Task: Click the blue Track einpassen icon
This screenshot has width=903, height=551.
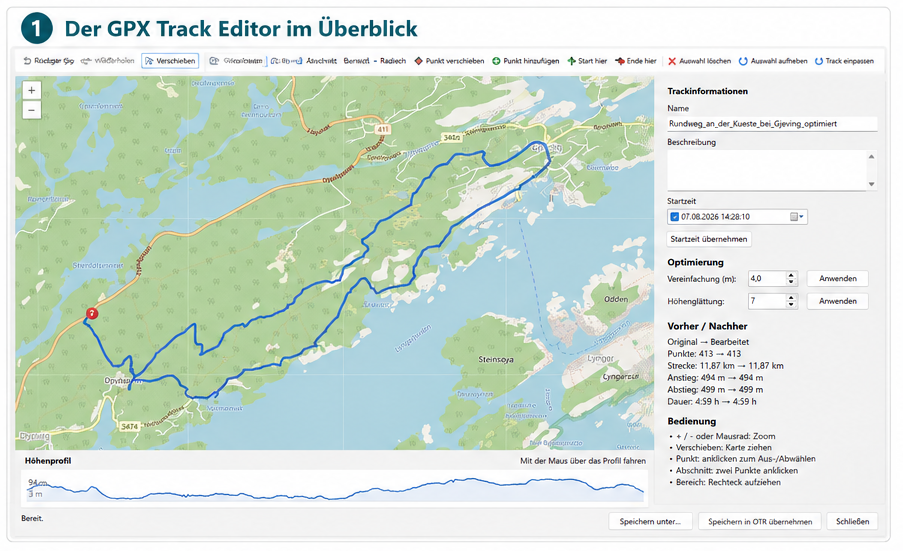Action: pos(818,61)
